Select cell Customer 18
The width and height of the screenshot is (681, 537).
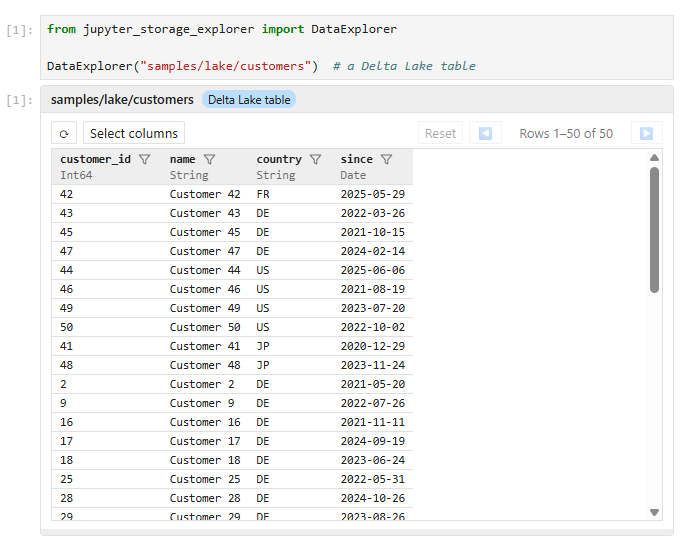point(205,461)
